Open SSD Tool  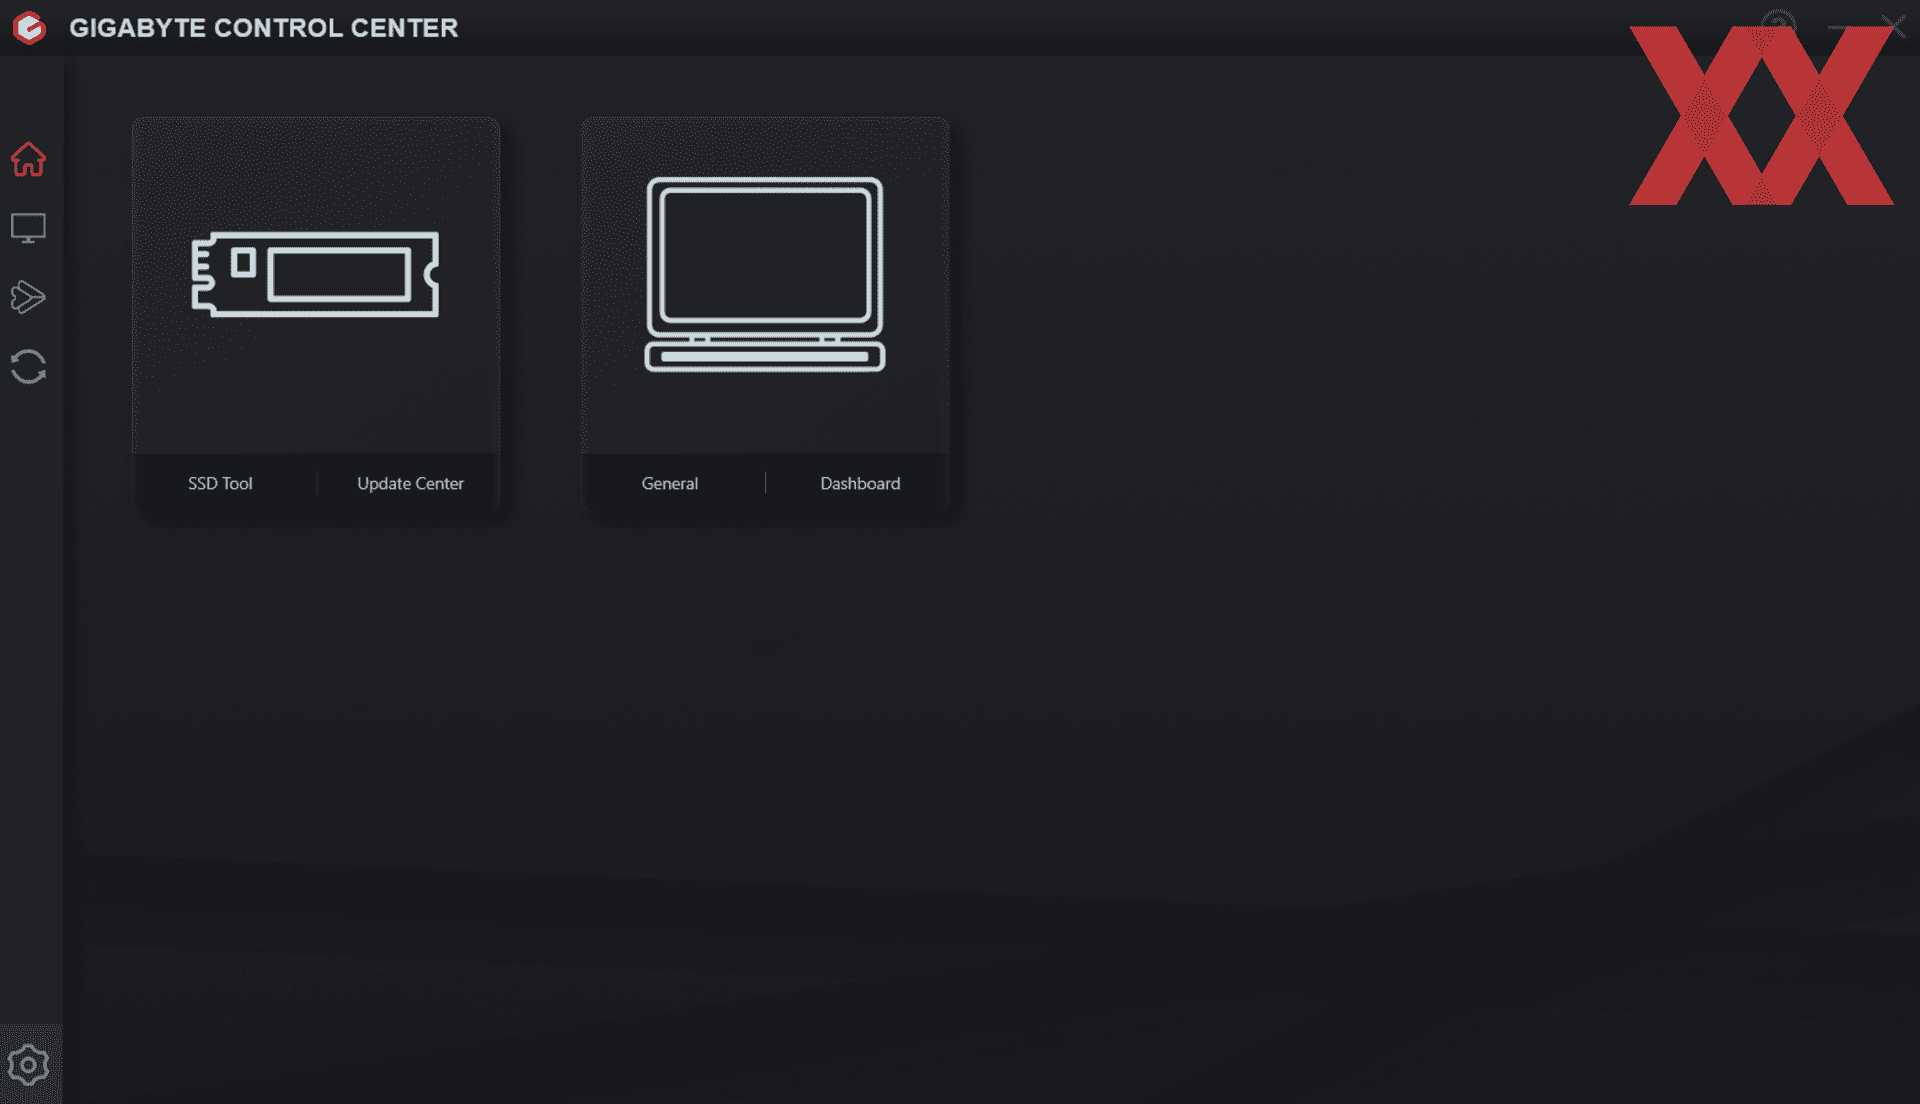pyautogui.click(x=220, y=483)
